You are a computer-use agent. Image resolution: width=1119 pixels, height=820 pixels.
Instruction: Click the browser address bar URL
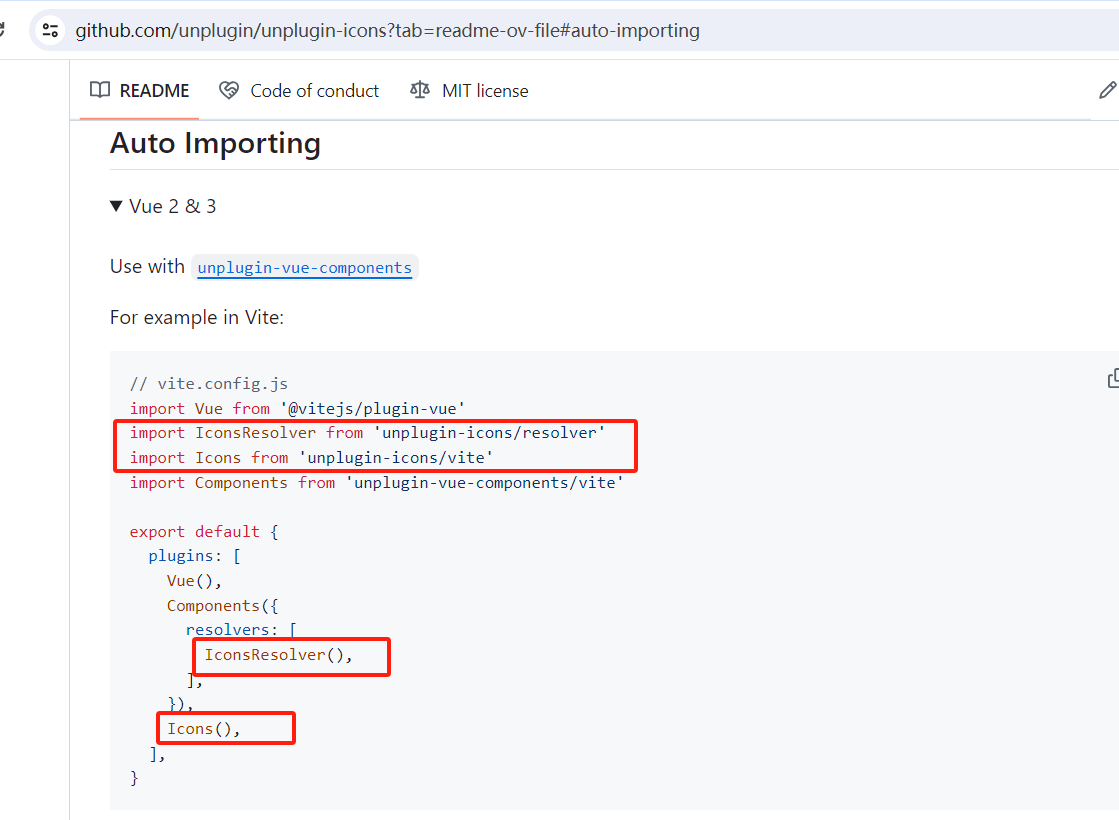387,31
